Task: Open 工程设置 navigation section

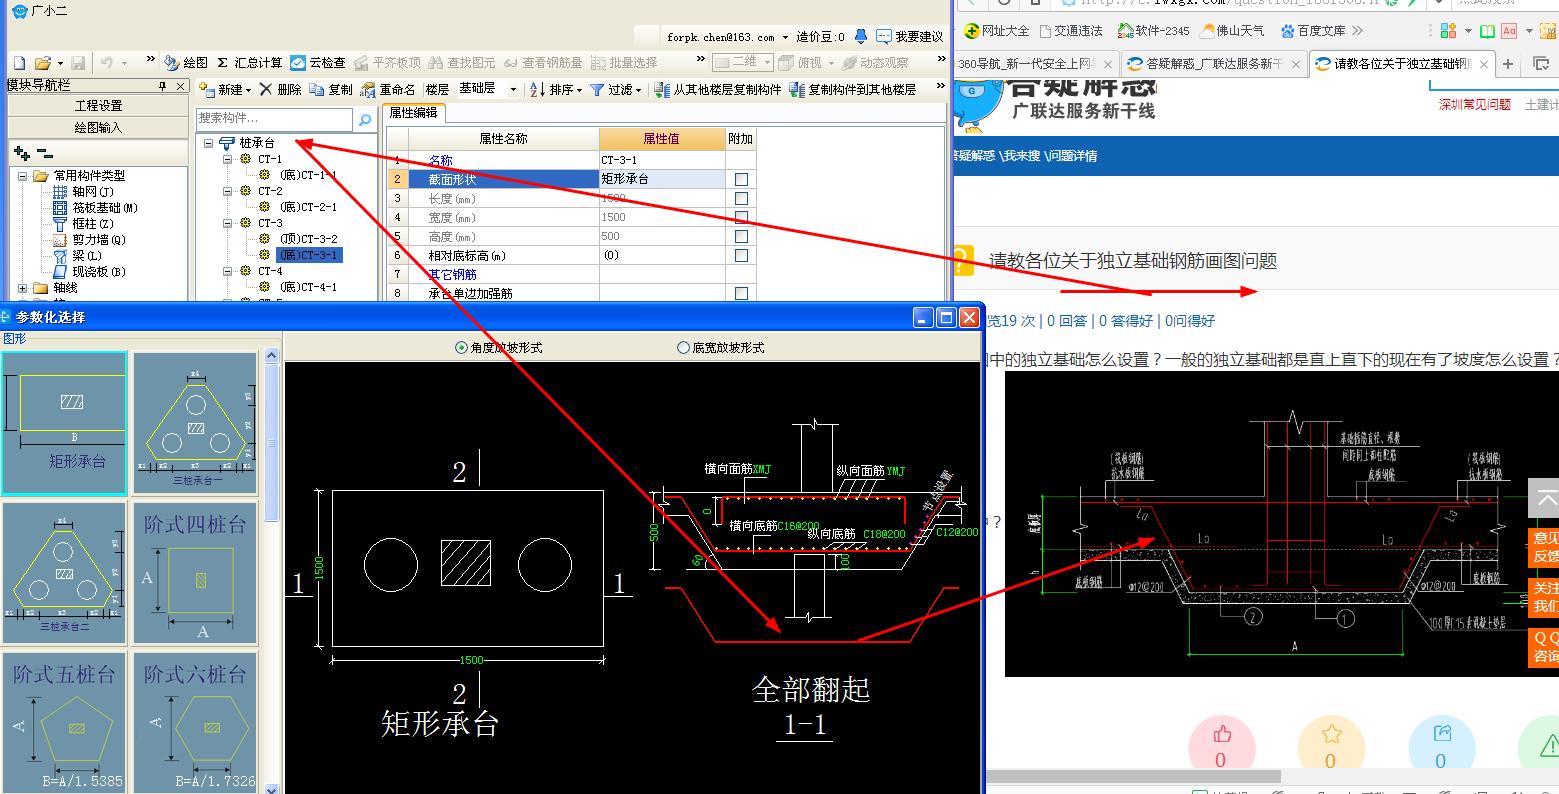Action: (98, 106)
